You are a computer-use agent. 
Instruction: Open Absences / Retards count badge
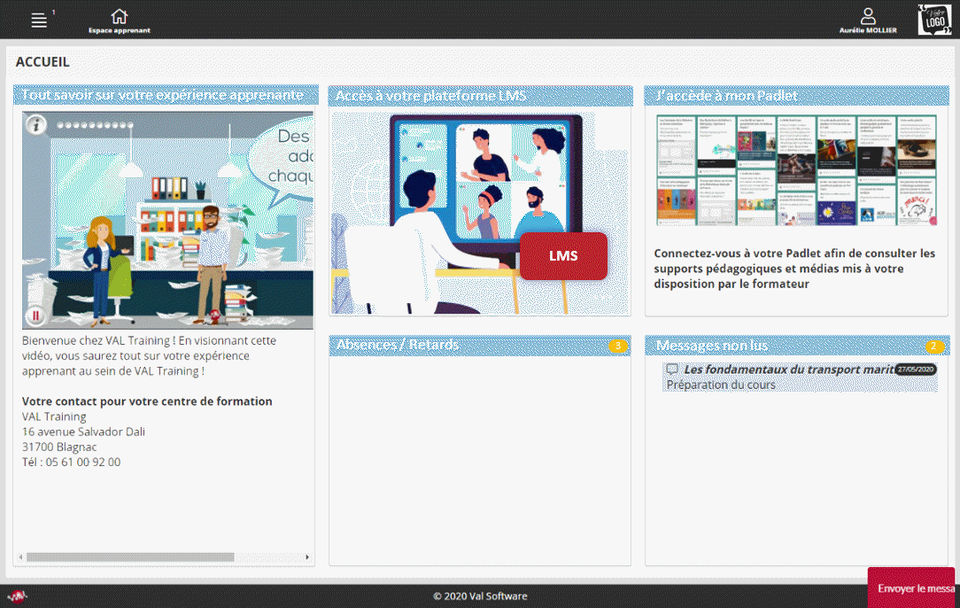coord(618,346)
